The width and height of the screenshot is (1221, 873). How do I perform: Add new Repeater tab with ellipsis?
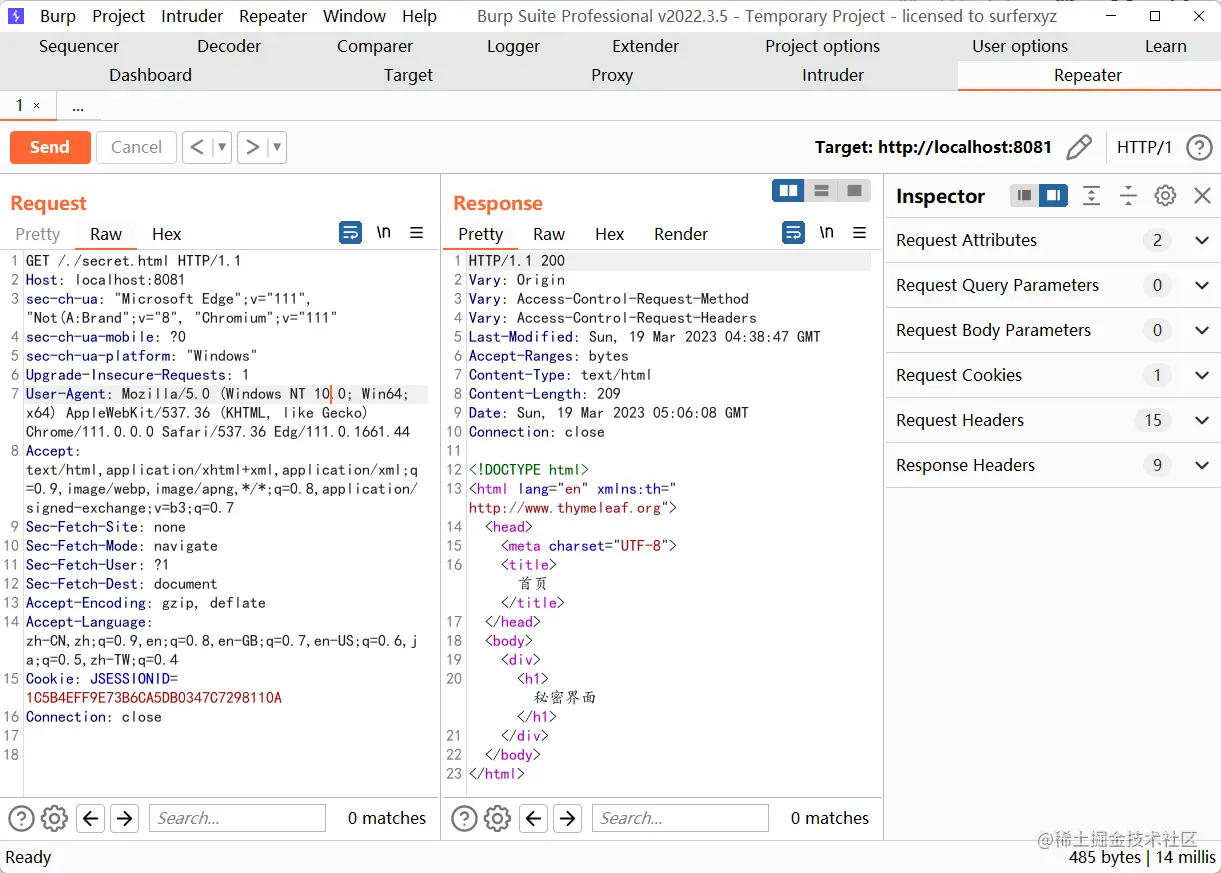point(78,106)
